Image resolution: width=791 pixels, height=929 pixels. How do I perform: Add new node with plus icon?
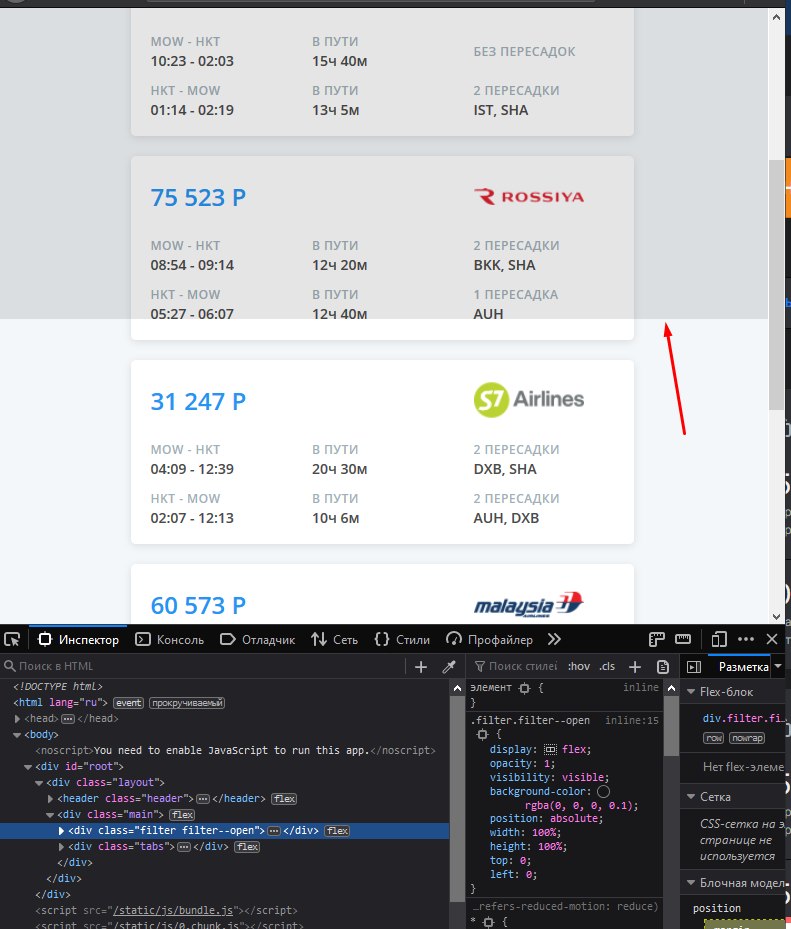pyautogui.click(x=421, y=667)
